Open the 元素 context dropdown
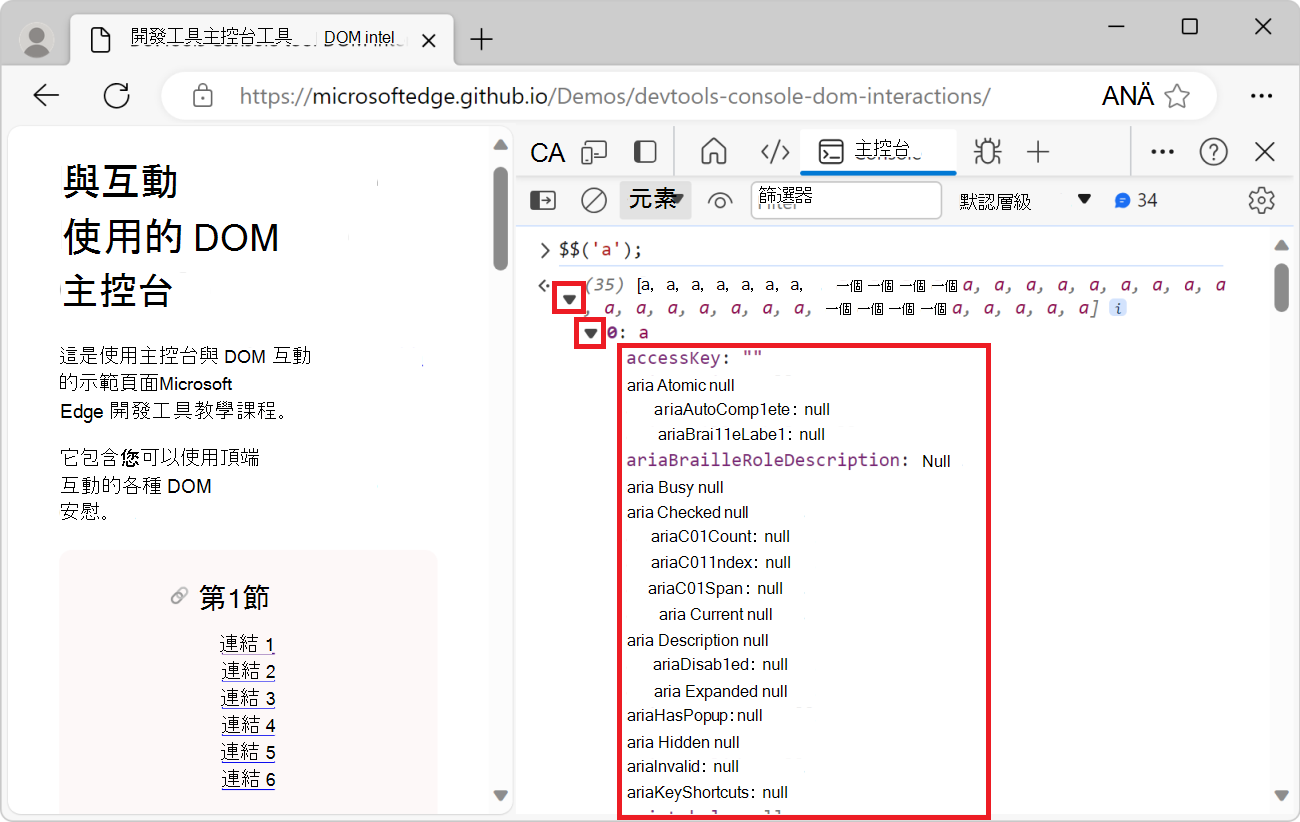1300x822 pixels. 656,200
